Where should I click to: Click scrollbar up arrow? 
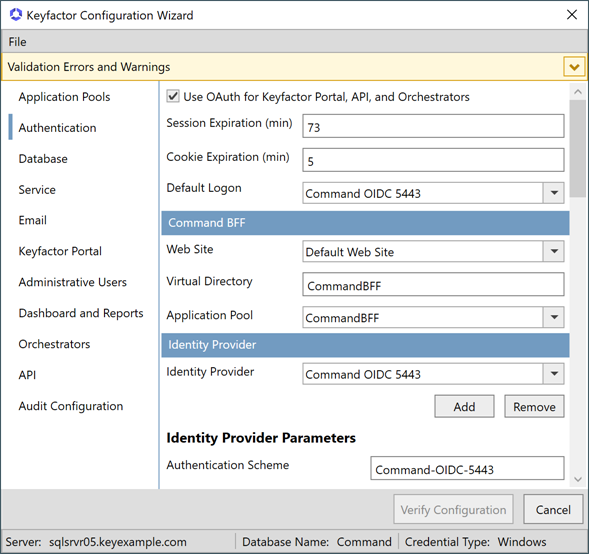[x=578, y=92]
